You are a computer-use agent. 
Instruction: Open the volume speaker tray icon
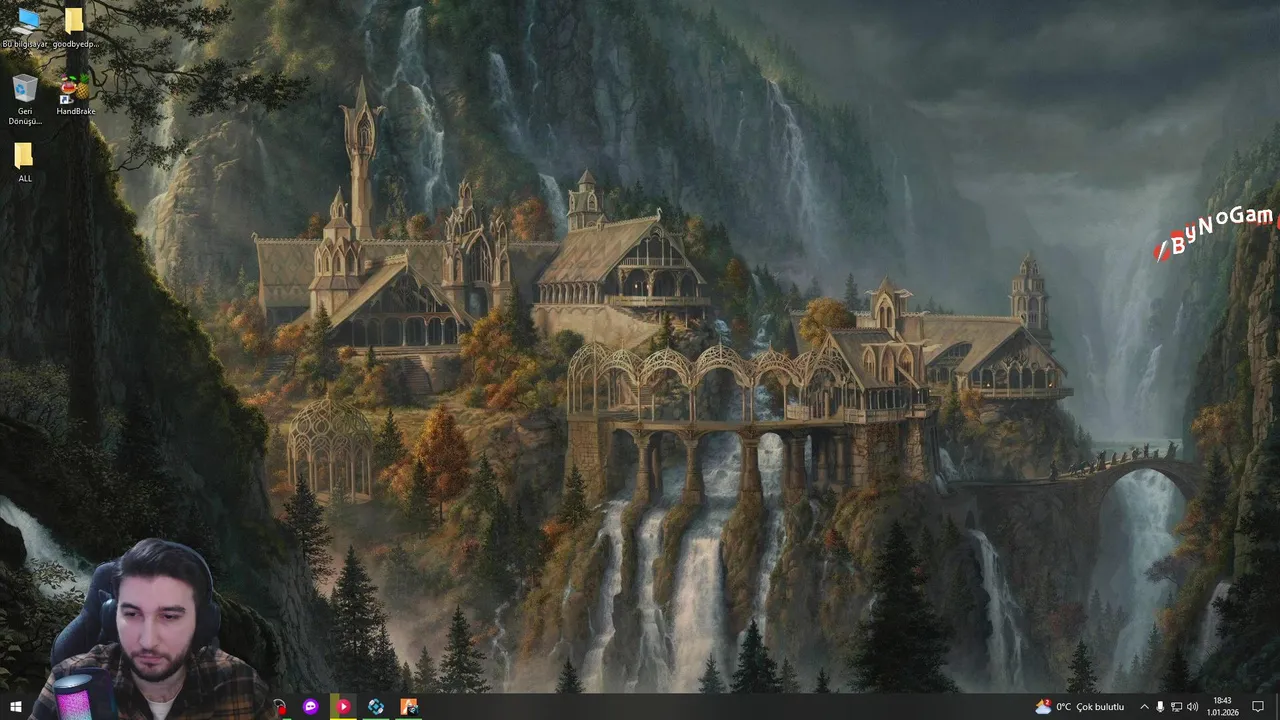click(1192, 707)
